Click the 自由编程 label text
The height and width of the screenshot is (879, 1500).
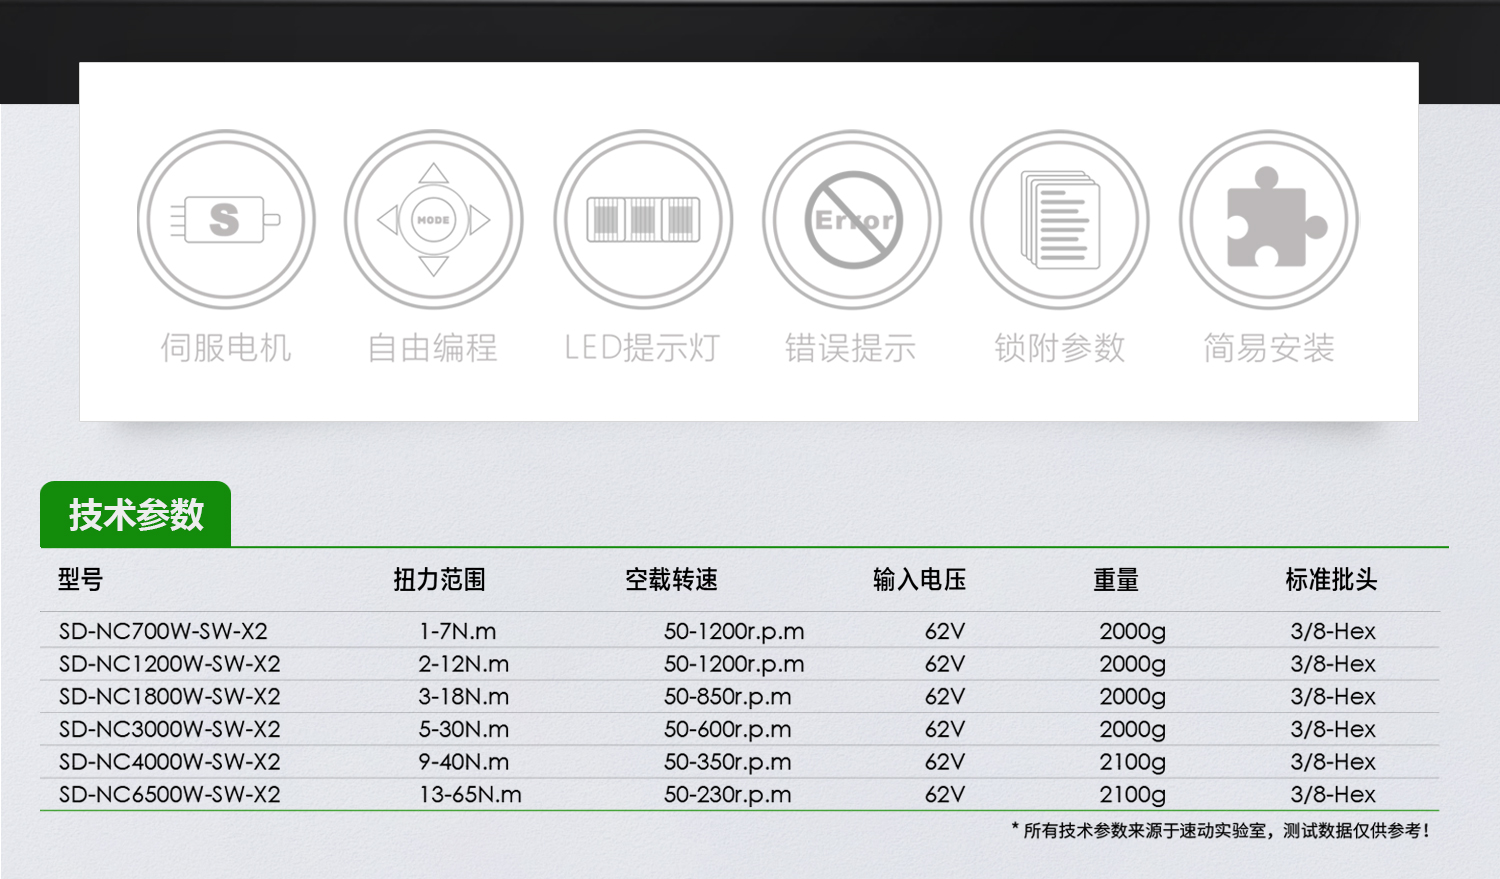click(432, 348)
